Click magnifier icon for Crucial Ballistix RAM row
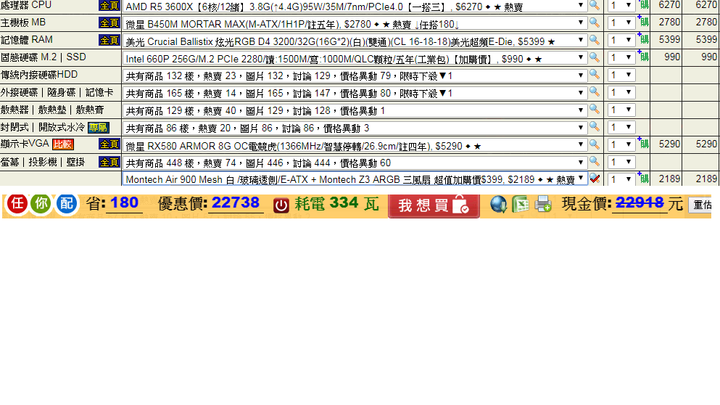This screenshot has height=405, width=720. pyautogui.click(x=594, y=39)
